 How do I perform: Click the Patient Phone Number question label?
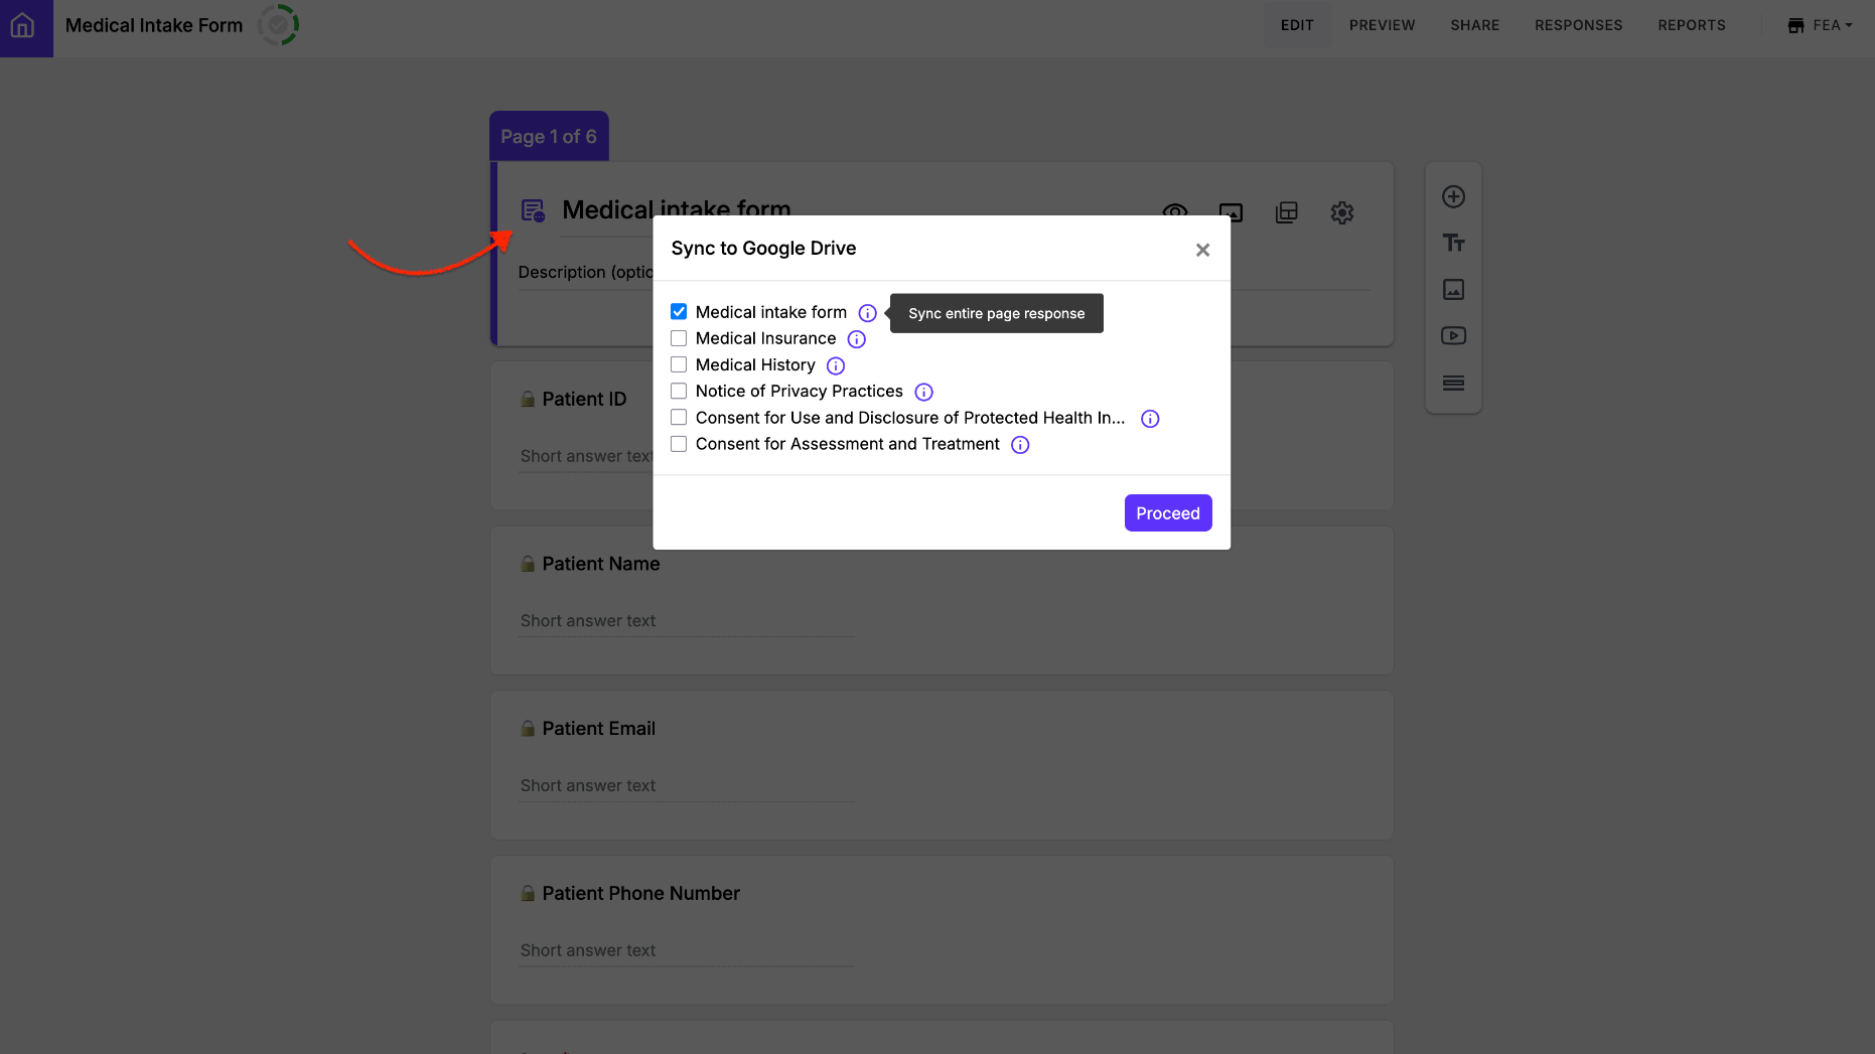click(x=640, y=894)
